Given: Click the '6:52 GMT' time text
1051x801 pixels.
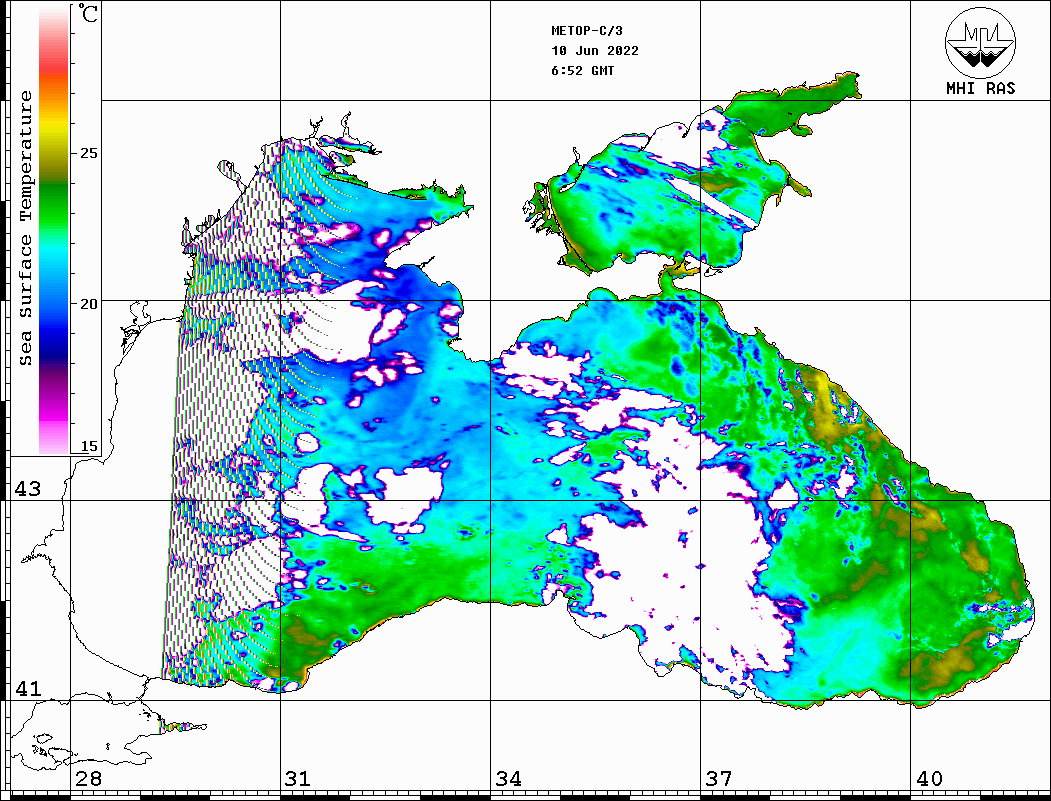Looking at the screenshot, I should click(x=582, y=71).
